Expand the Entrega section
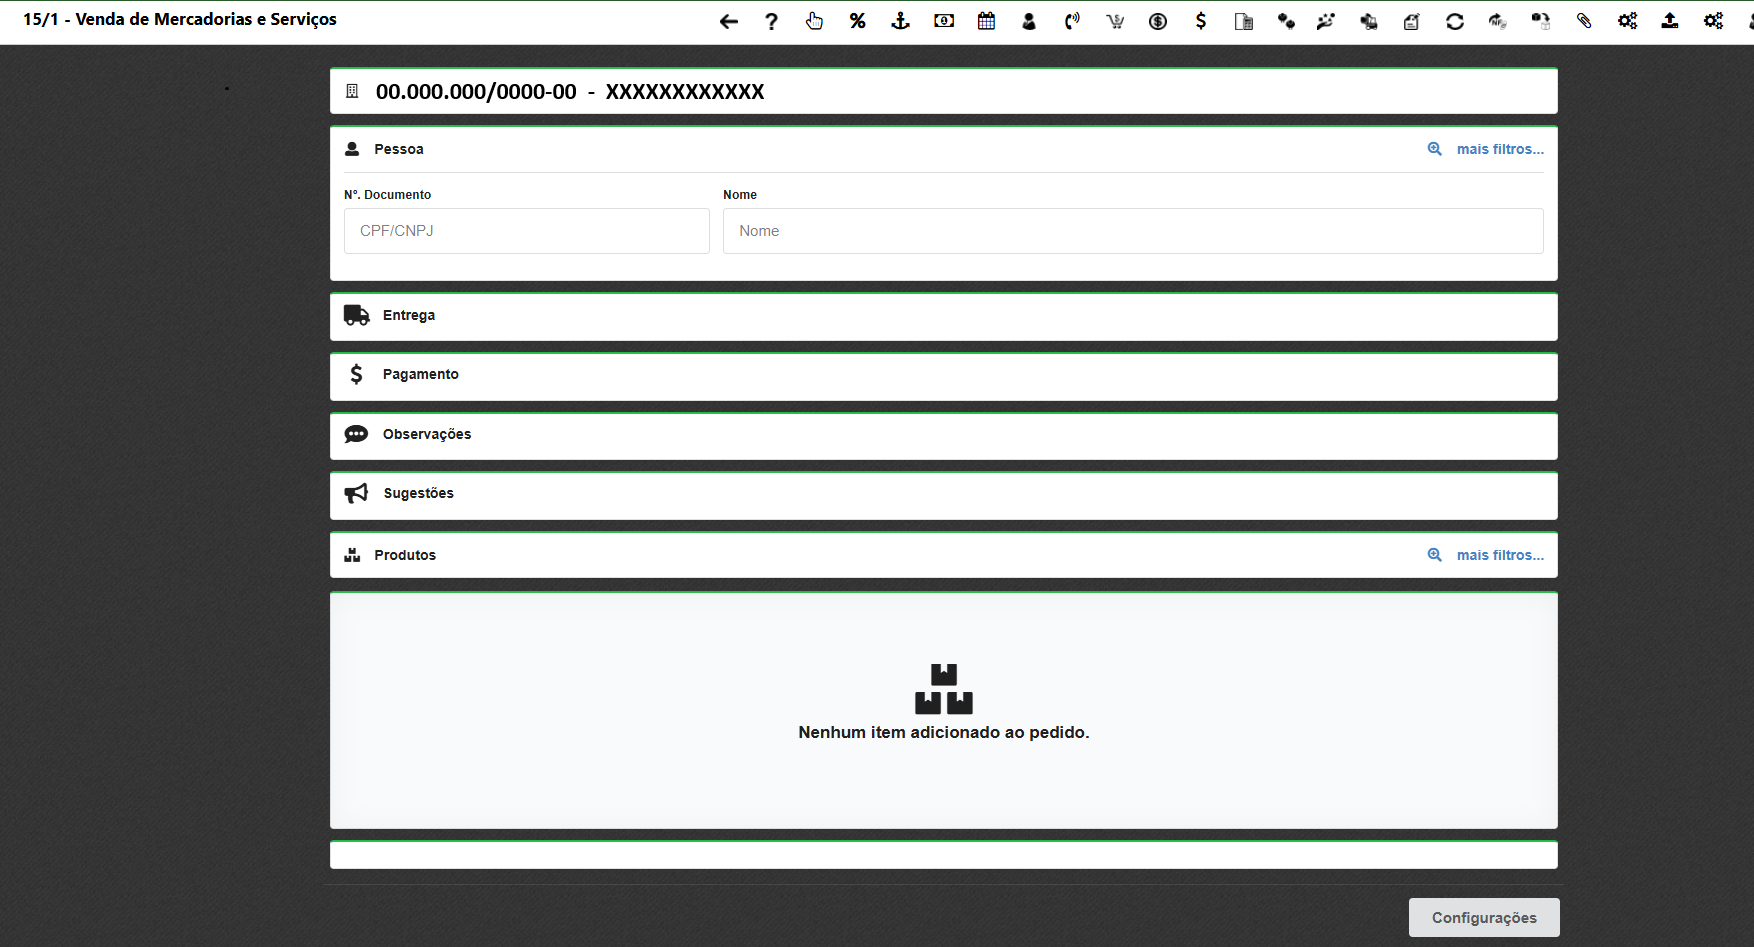This screenshot has height=947, width=1754. coord(409,315)
